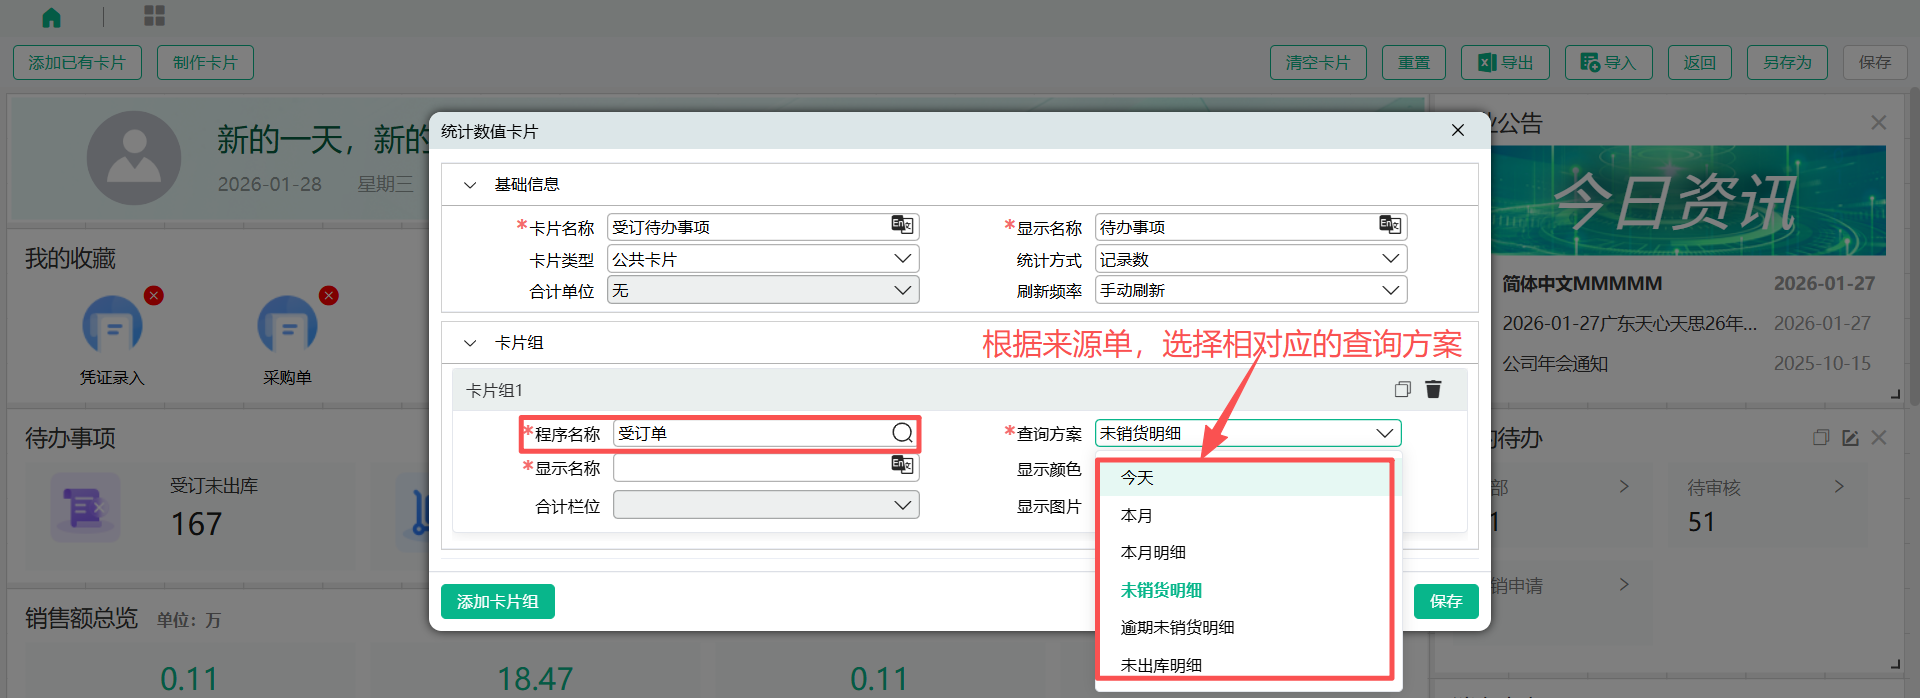Remove 凭证录入 favorite via red X badge
Image resolution: width=1920 pixels, height=698 pixels.
[153, 296]
